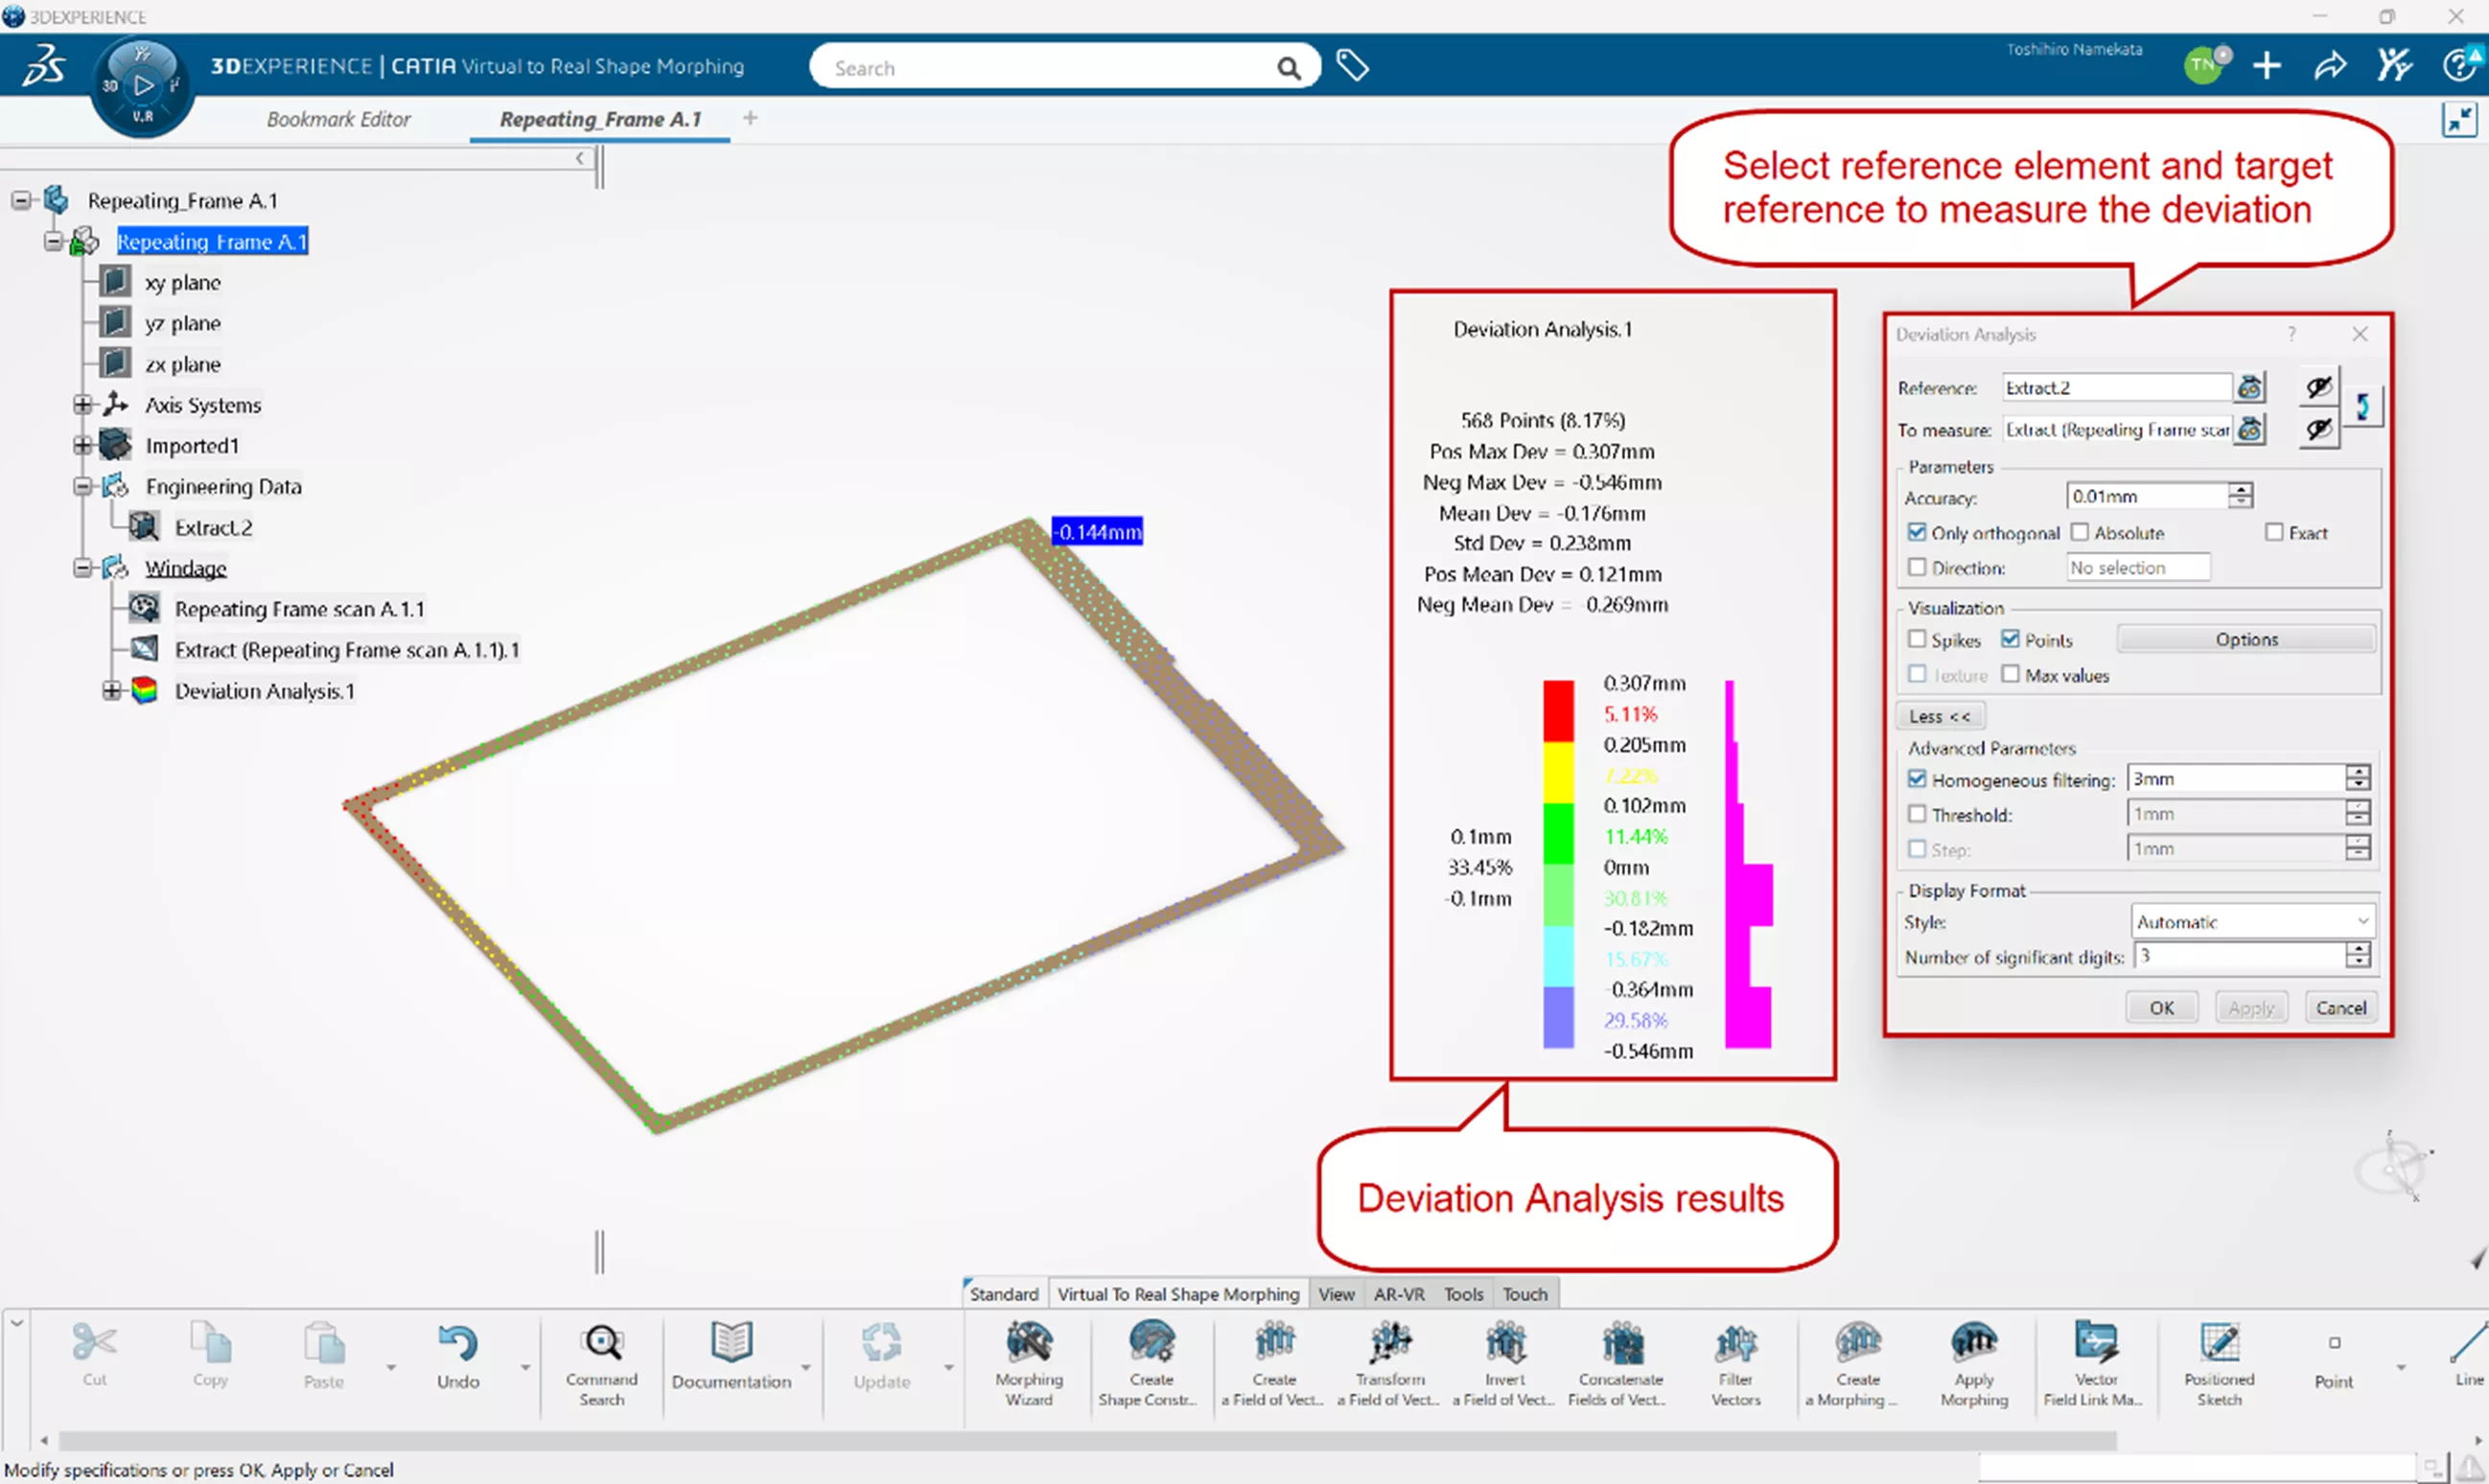
Task: Hide the Reference element with eye icon
Action: coord(2317,387)
